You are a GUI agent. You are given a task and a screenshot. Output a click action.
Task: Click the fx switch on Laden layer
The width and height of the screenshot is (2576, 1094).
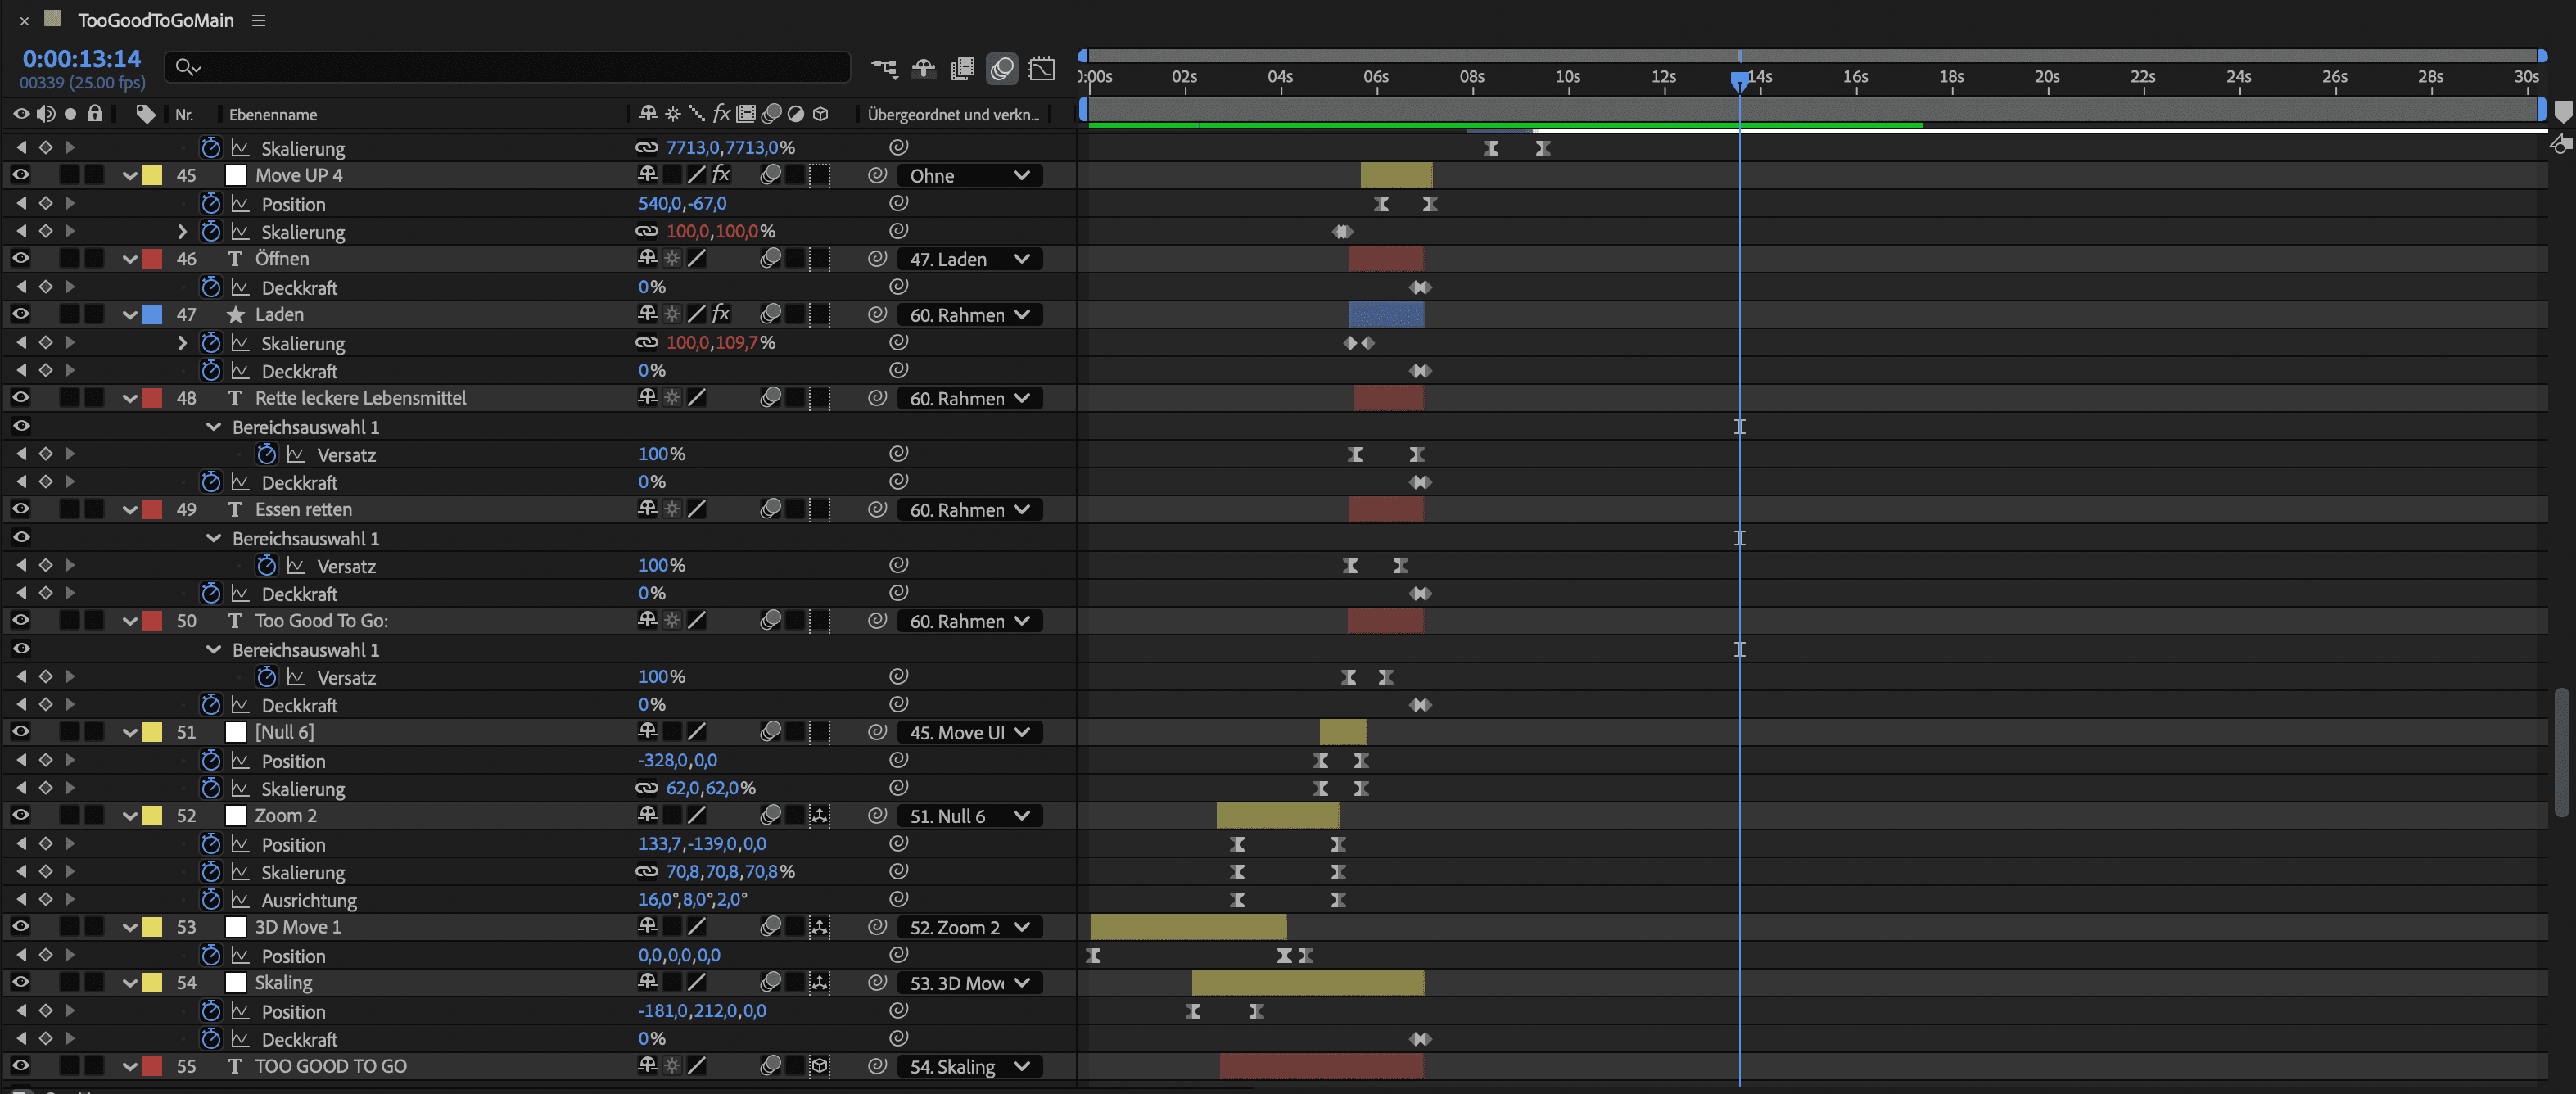[720, 314]
